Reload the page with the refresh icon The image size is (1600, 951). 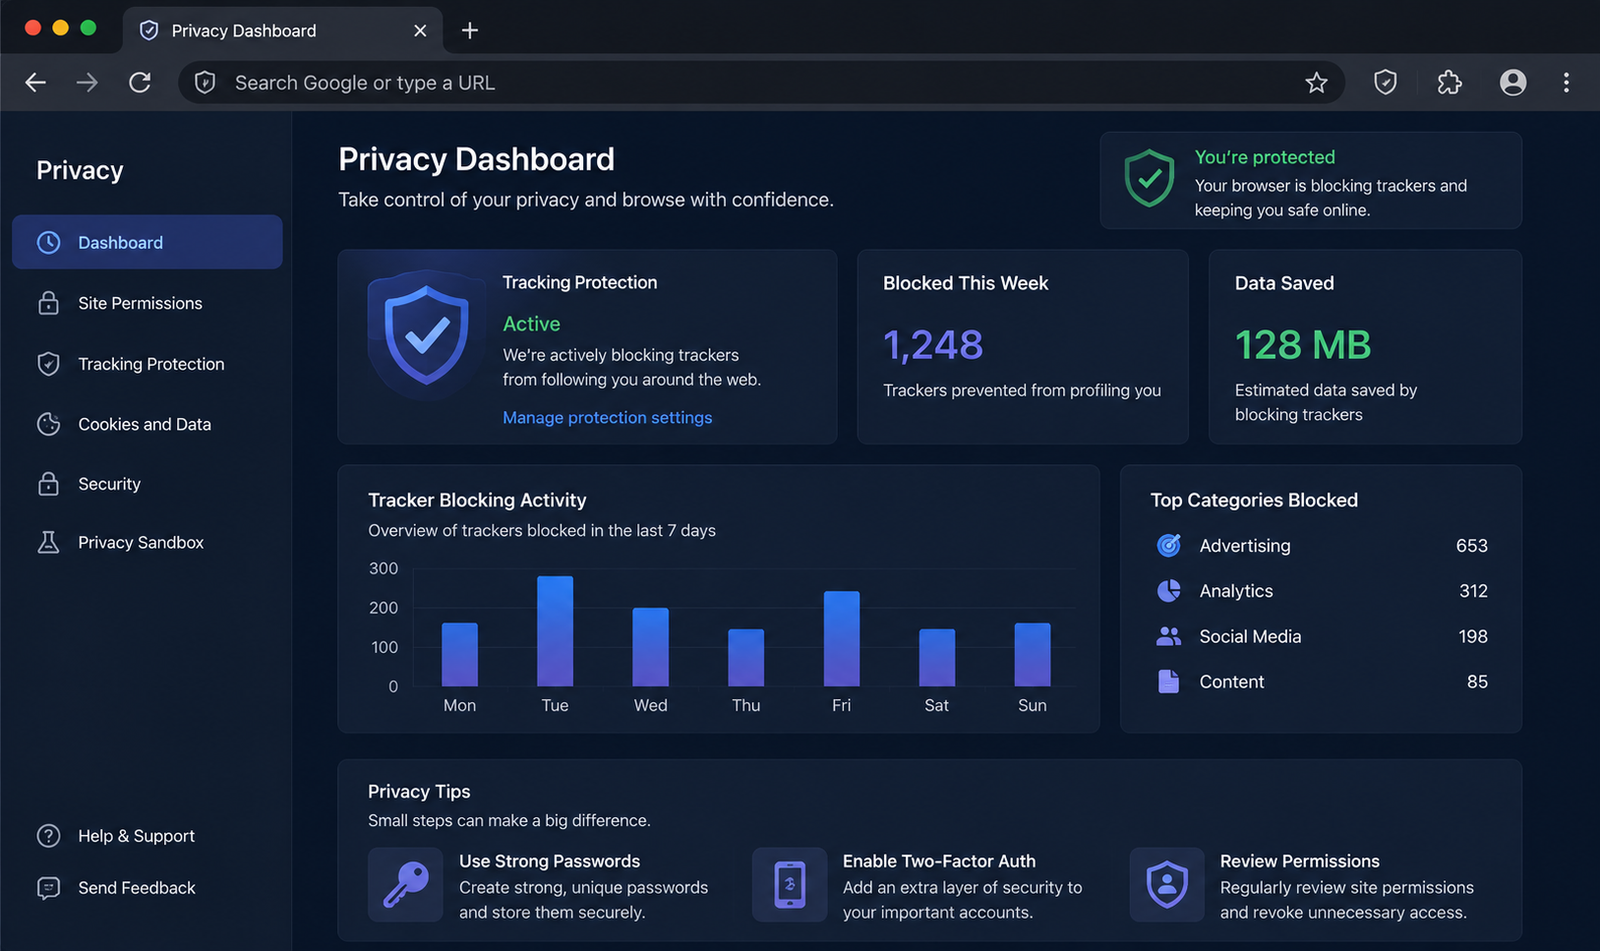click(140, 83)
